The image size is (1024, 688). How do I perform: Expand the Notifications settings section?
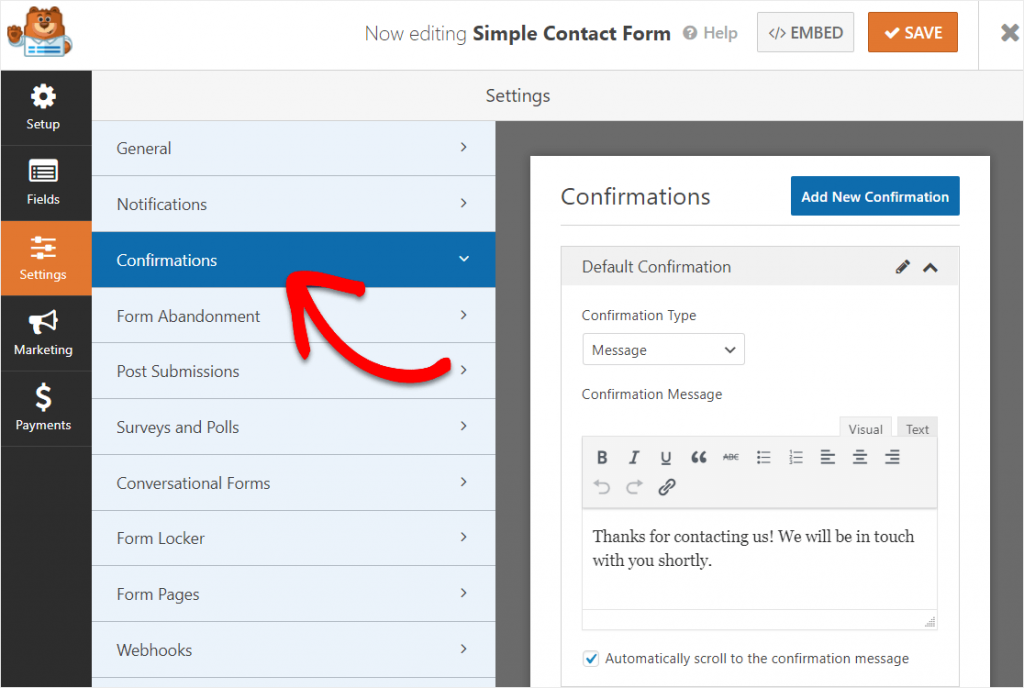[293, 204]
